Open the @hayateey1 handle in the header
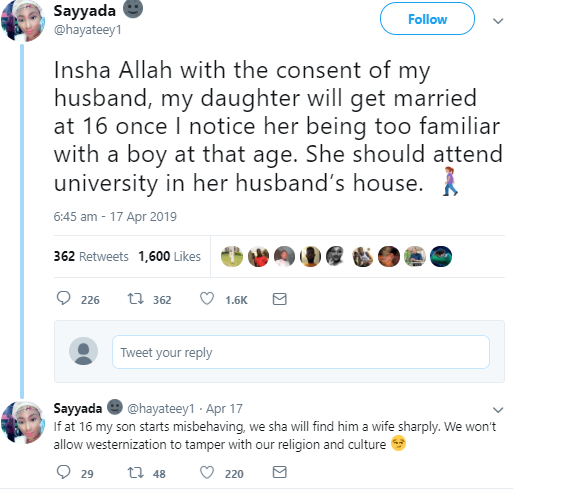This screenshot has height=489, width=567. tap(88, 30)
